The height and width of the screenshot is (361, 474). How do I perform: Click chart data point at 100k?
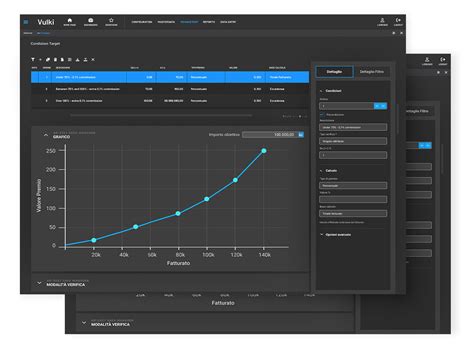tap(207, 199)
